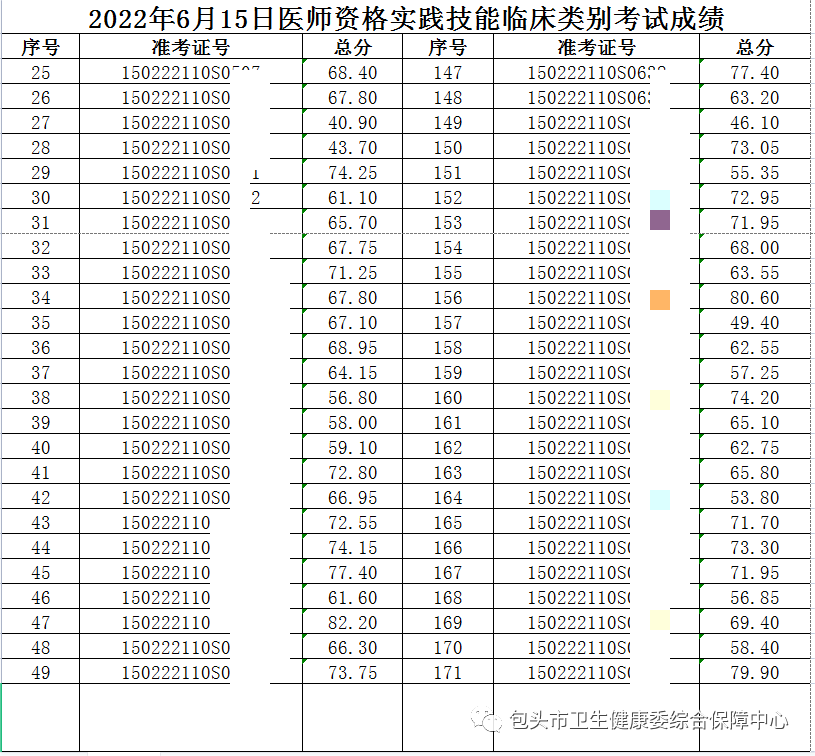Click score cell 74.15
The height and width of the screenshot is (756, 815).
(x=352, y=547)
